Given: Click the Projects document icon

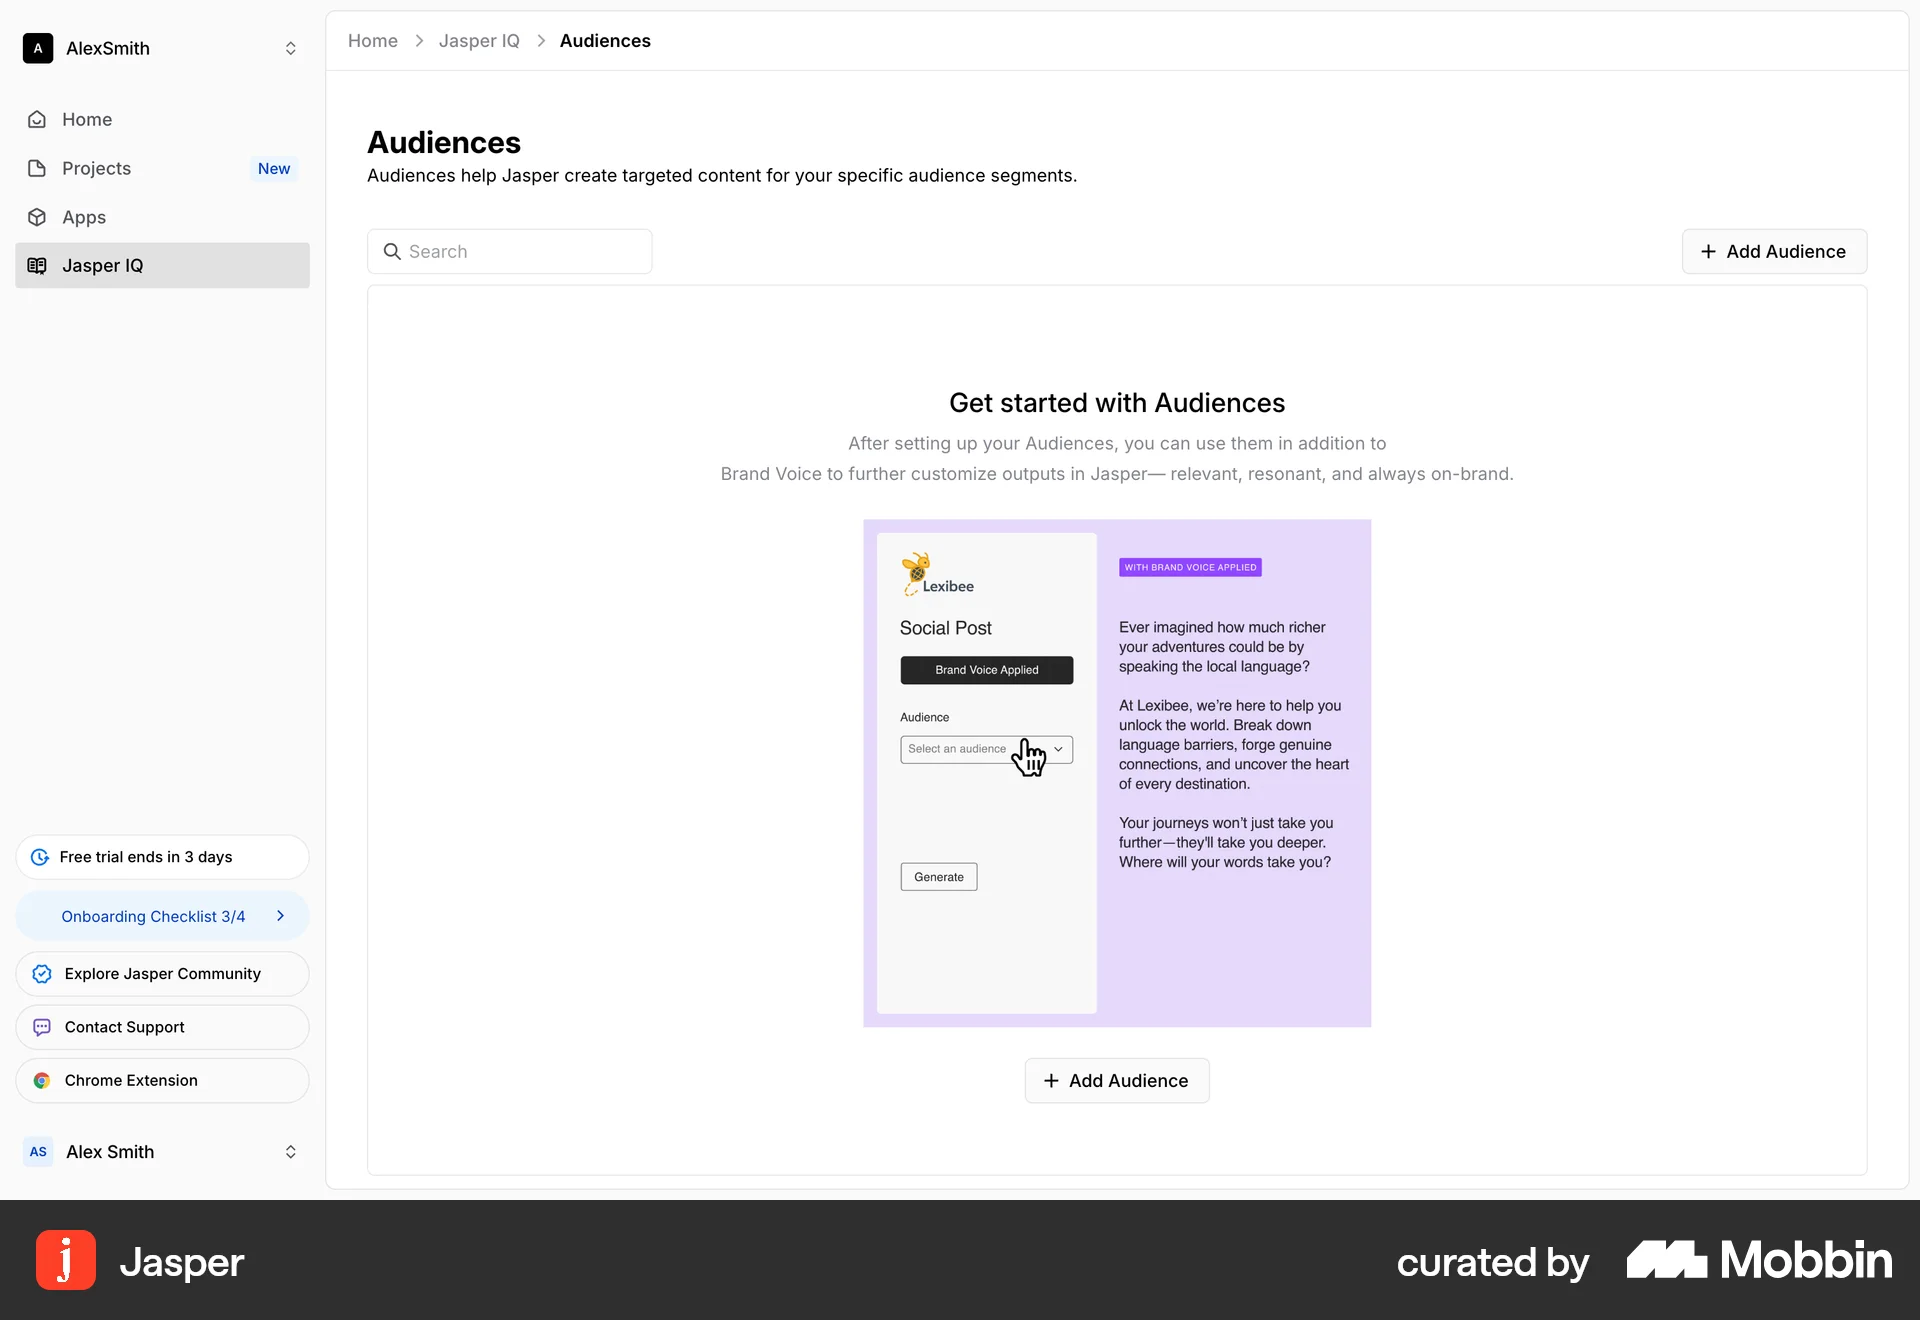Looking at the screenshot, I should pos(37,169).
